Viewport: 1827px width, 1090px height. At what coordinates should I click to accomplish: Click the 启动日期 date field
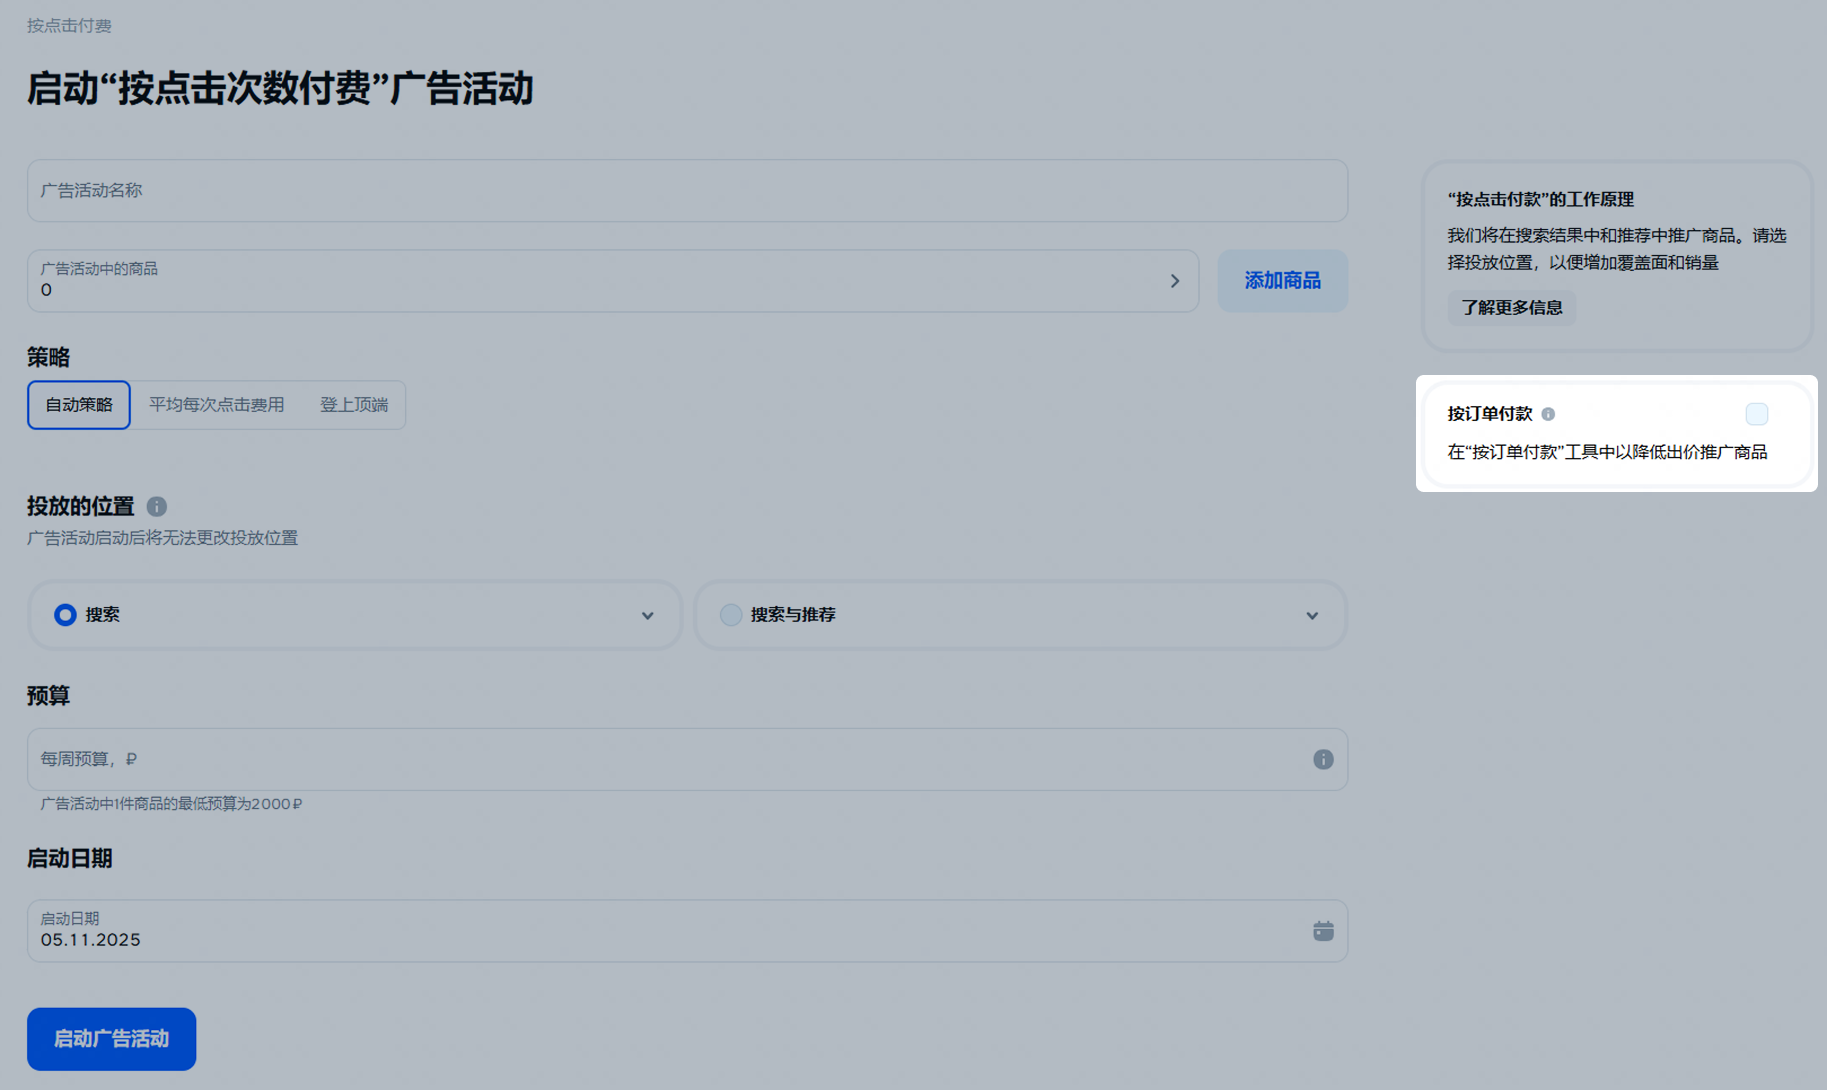(x=660, y=931)
